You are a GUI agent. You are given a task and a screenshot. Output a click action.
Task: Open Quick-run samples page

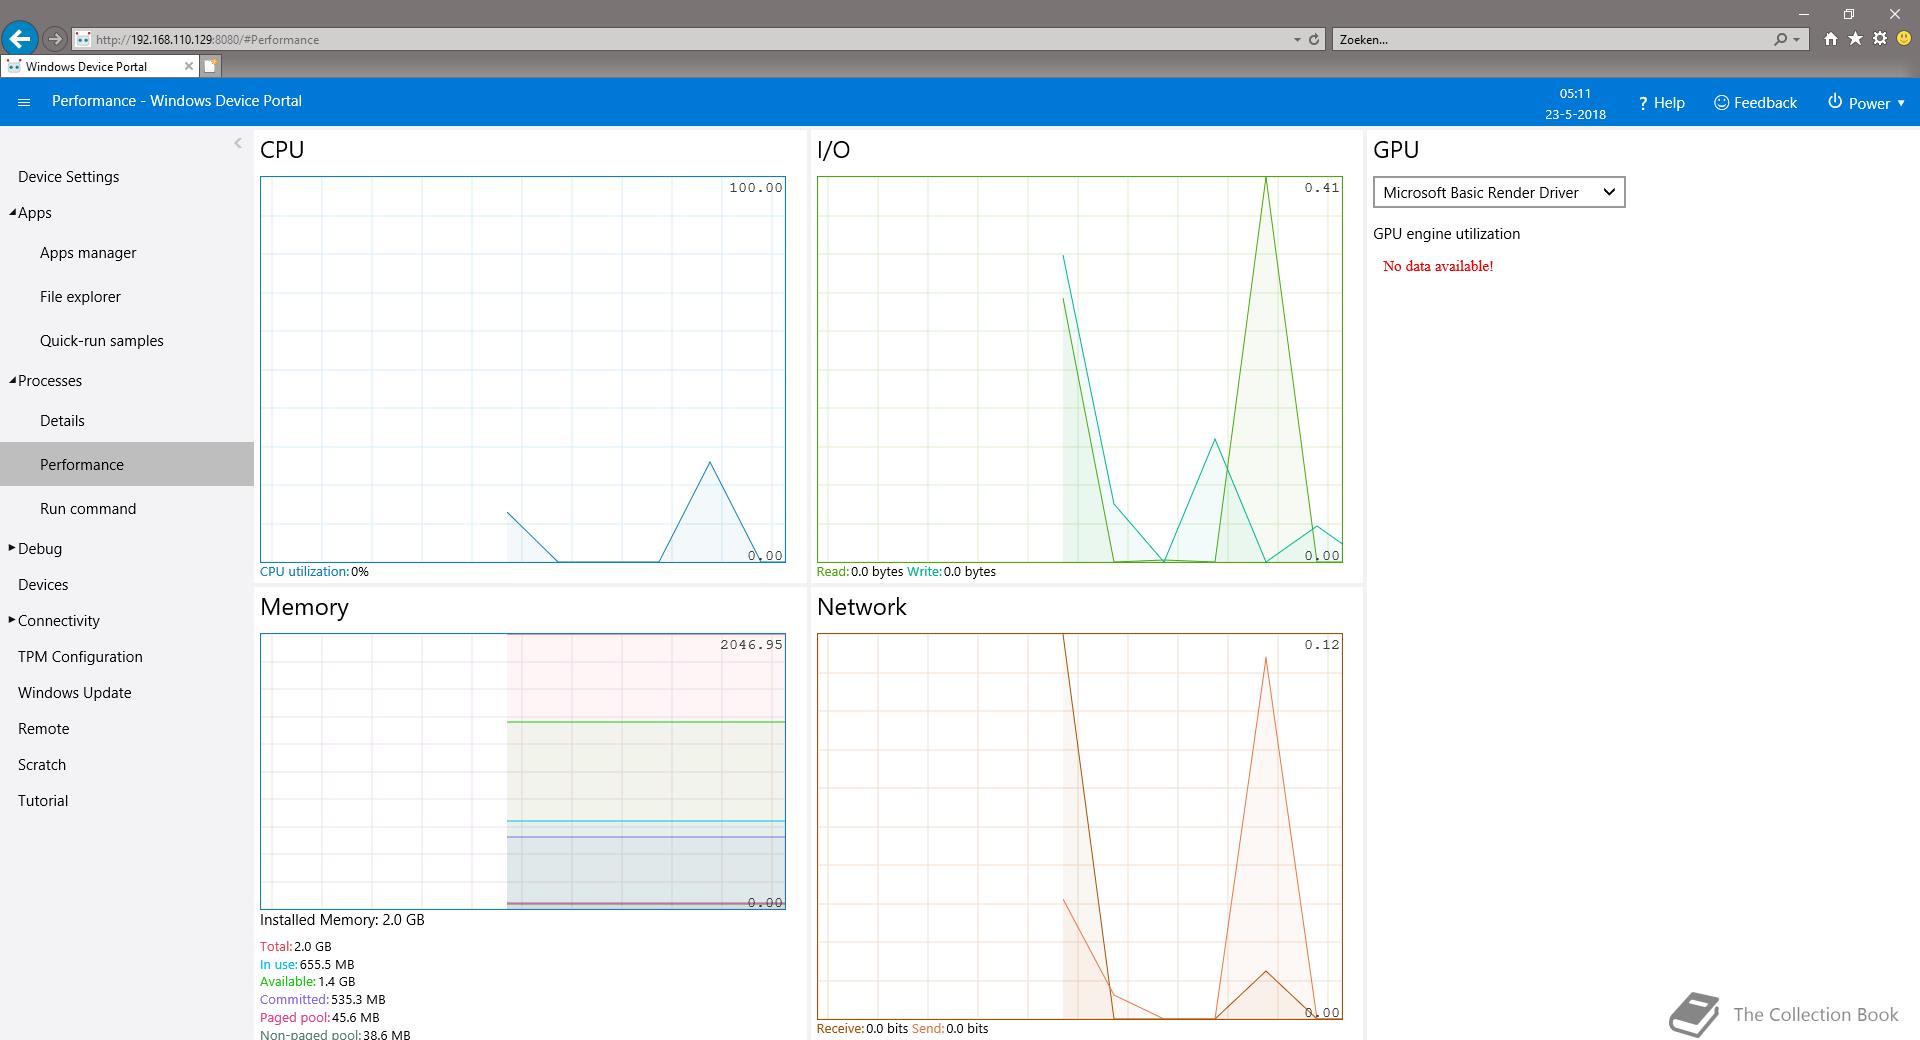tap(102, 341)
